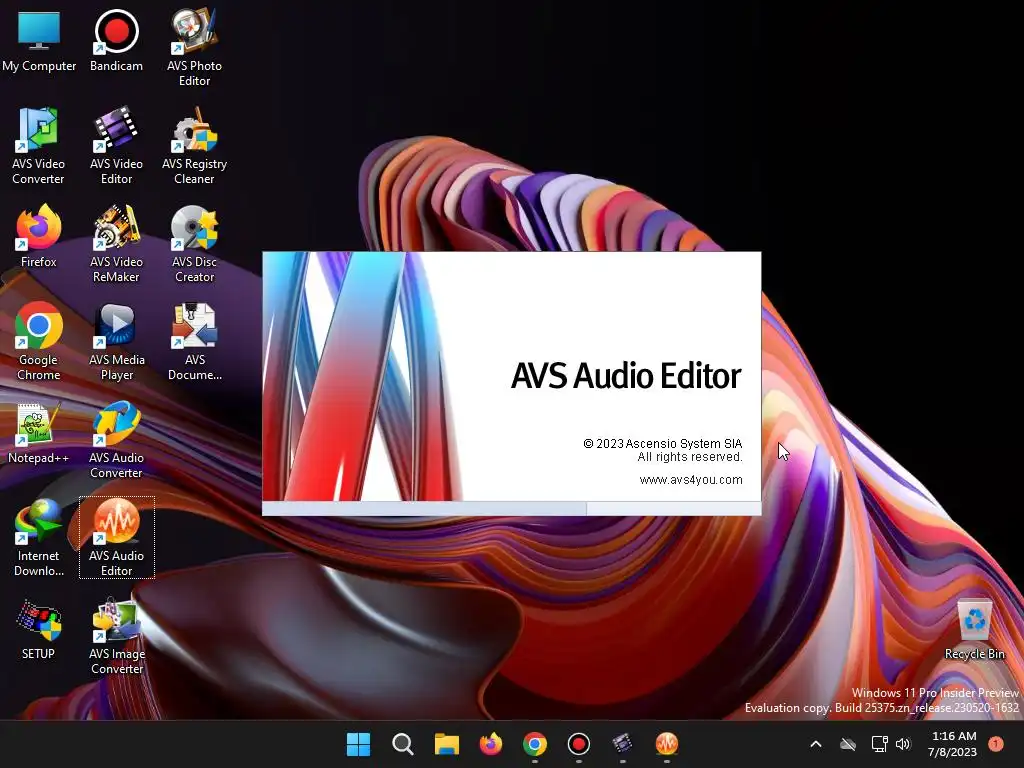1024x768 pixels.
Task: Select the Google Chrome desktop shortcut
Action: tap(39, 342)
